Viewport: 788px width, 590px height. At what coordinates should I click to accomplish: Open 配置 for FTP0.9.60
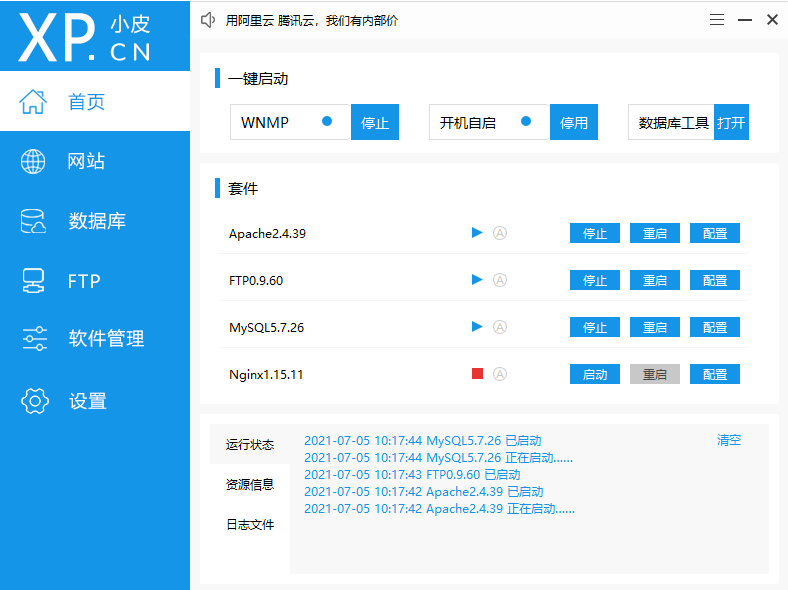[x=715, y=280]
